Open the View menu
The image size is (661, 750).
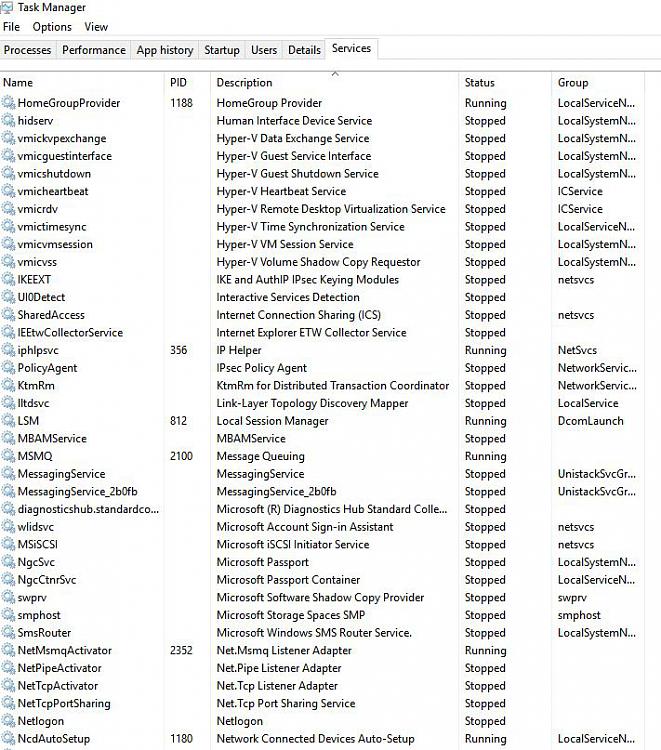point(96,27)
